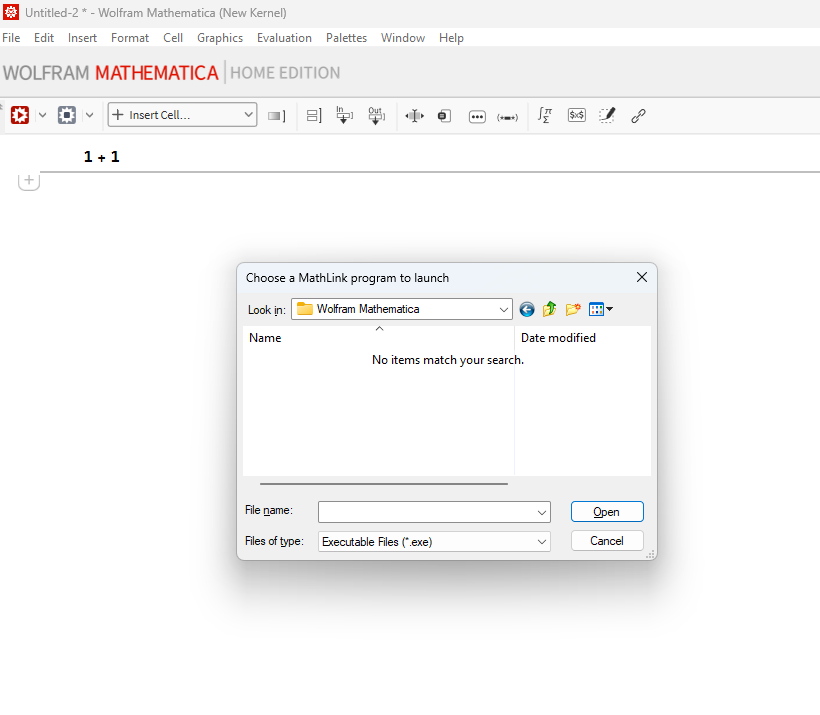
Task: Open the Format menu
Action: tap(130, 38)
